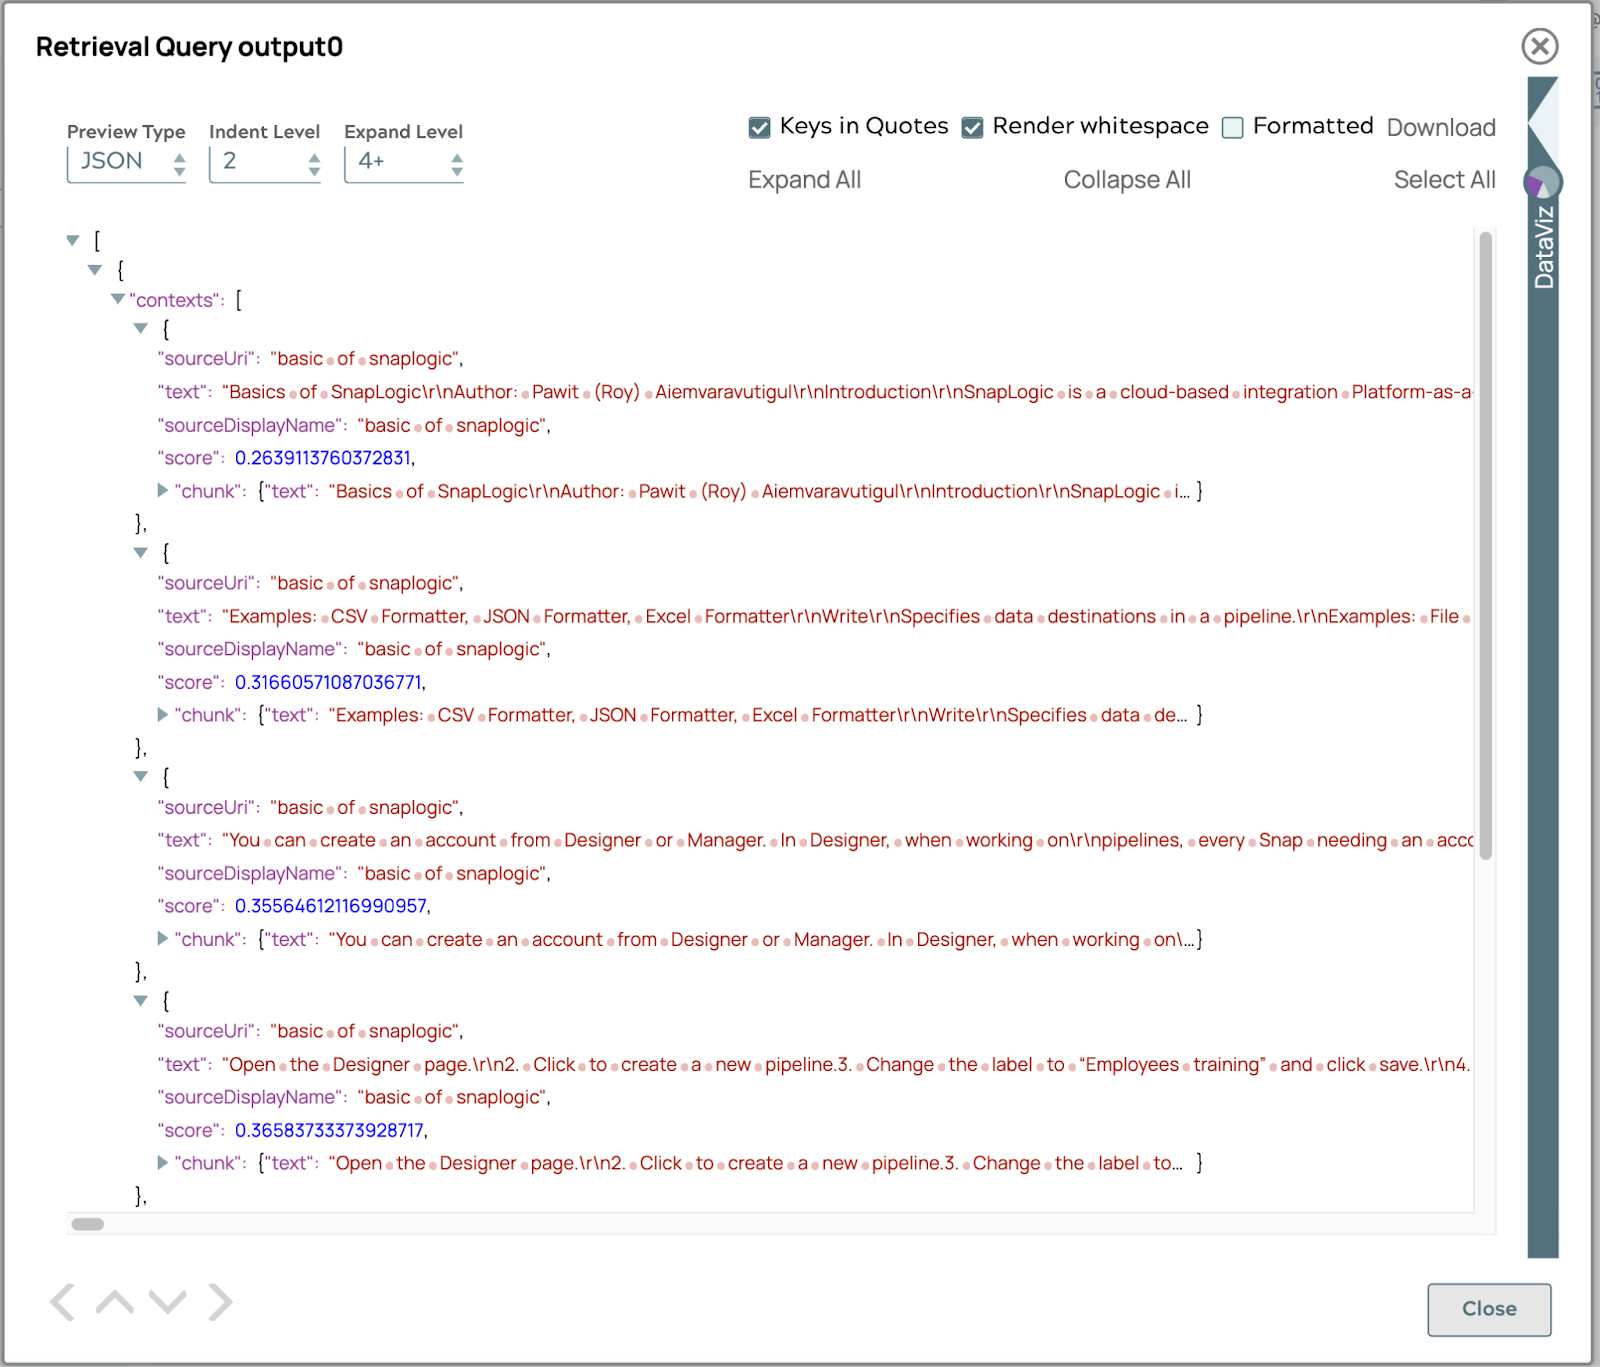Click the horizontal scrollbar thumb
Viewport: 1600px width, 1367px height.
[88, 1224]
